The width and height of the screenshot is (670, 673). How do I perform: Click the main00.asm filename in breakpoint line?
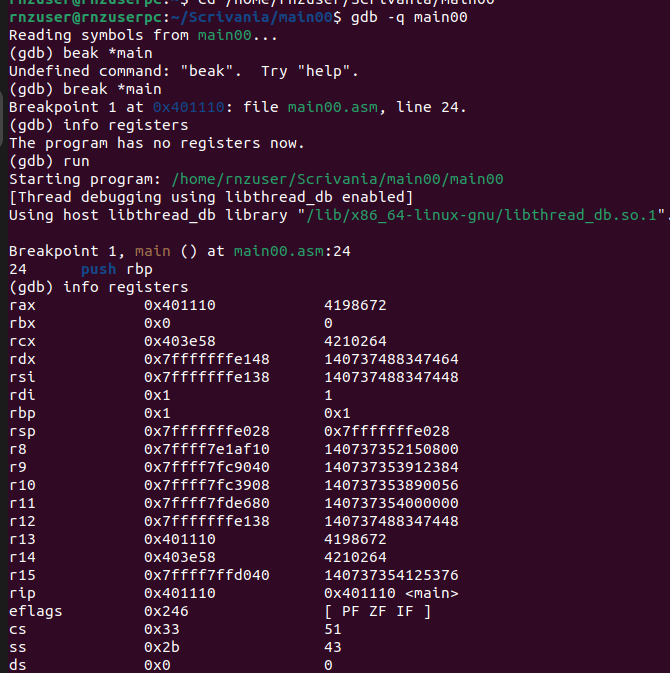click(x=333, y=107)
